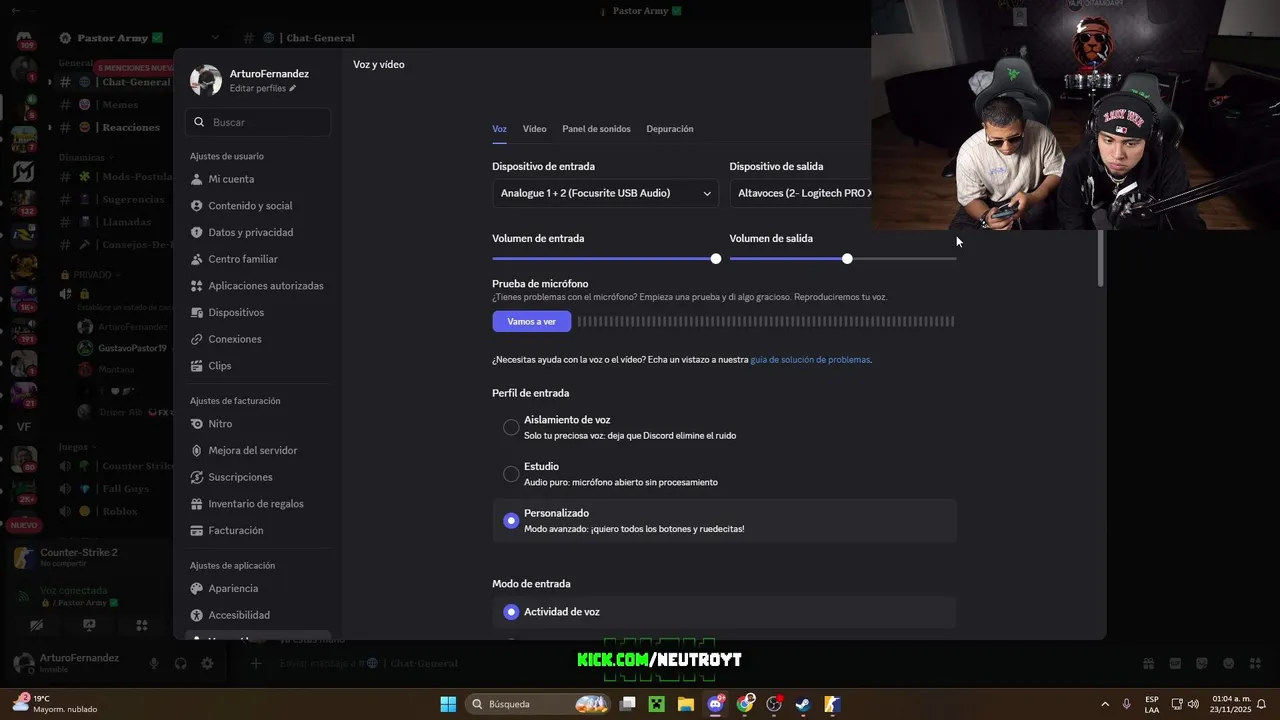
Task: Click the Buscar settings search field
Action: pos(258,122)
